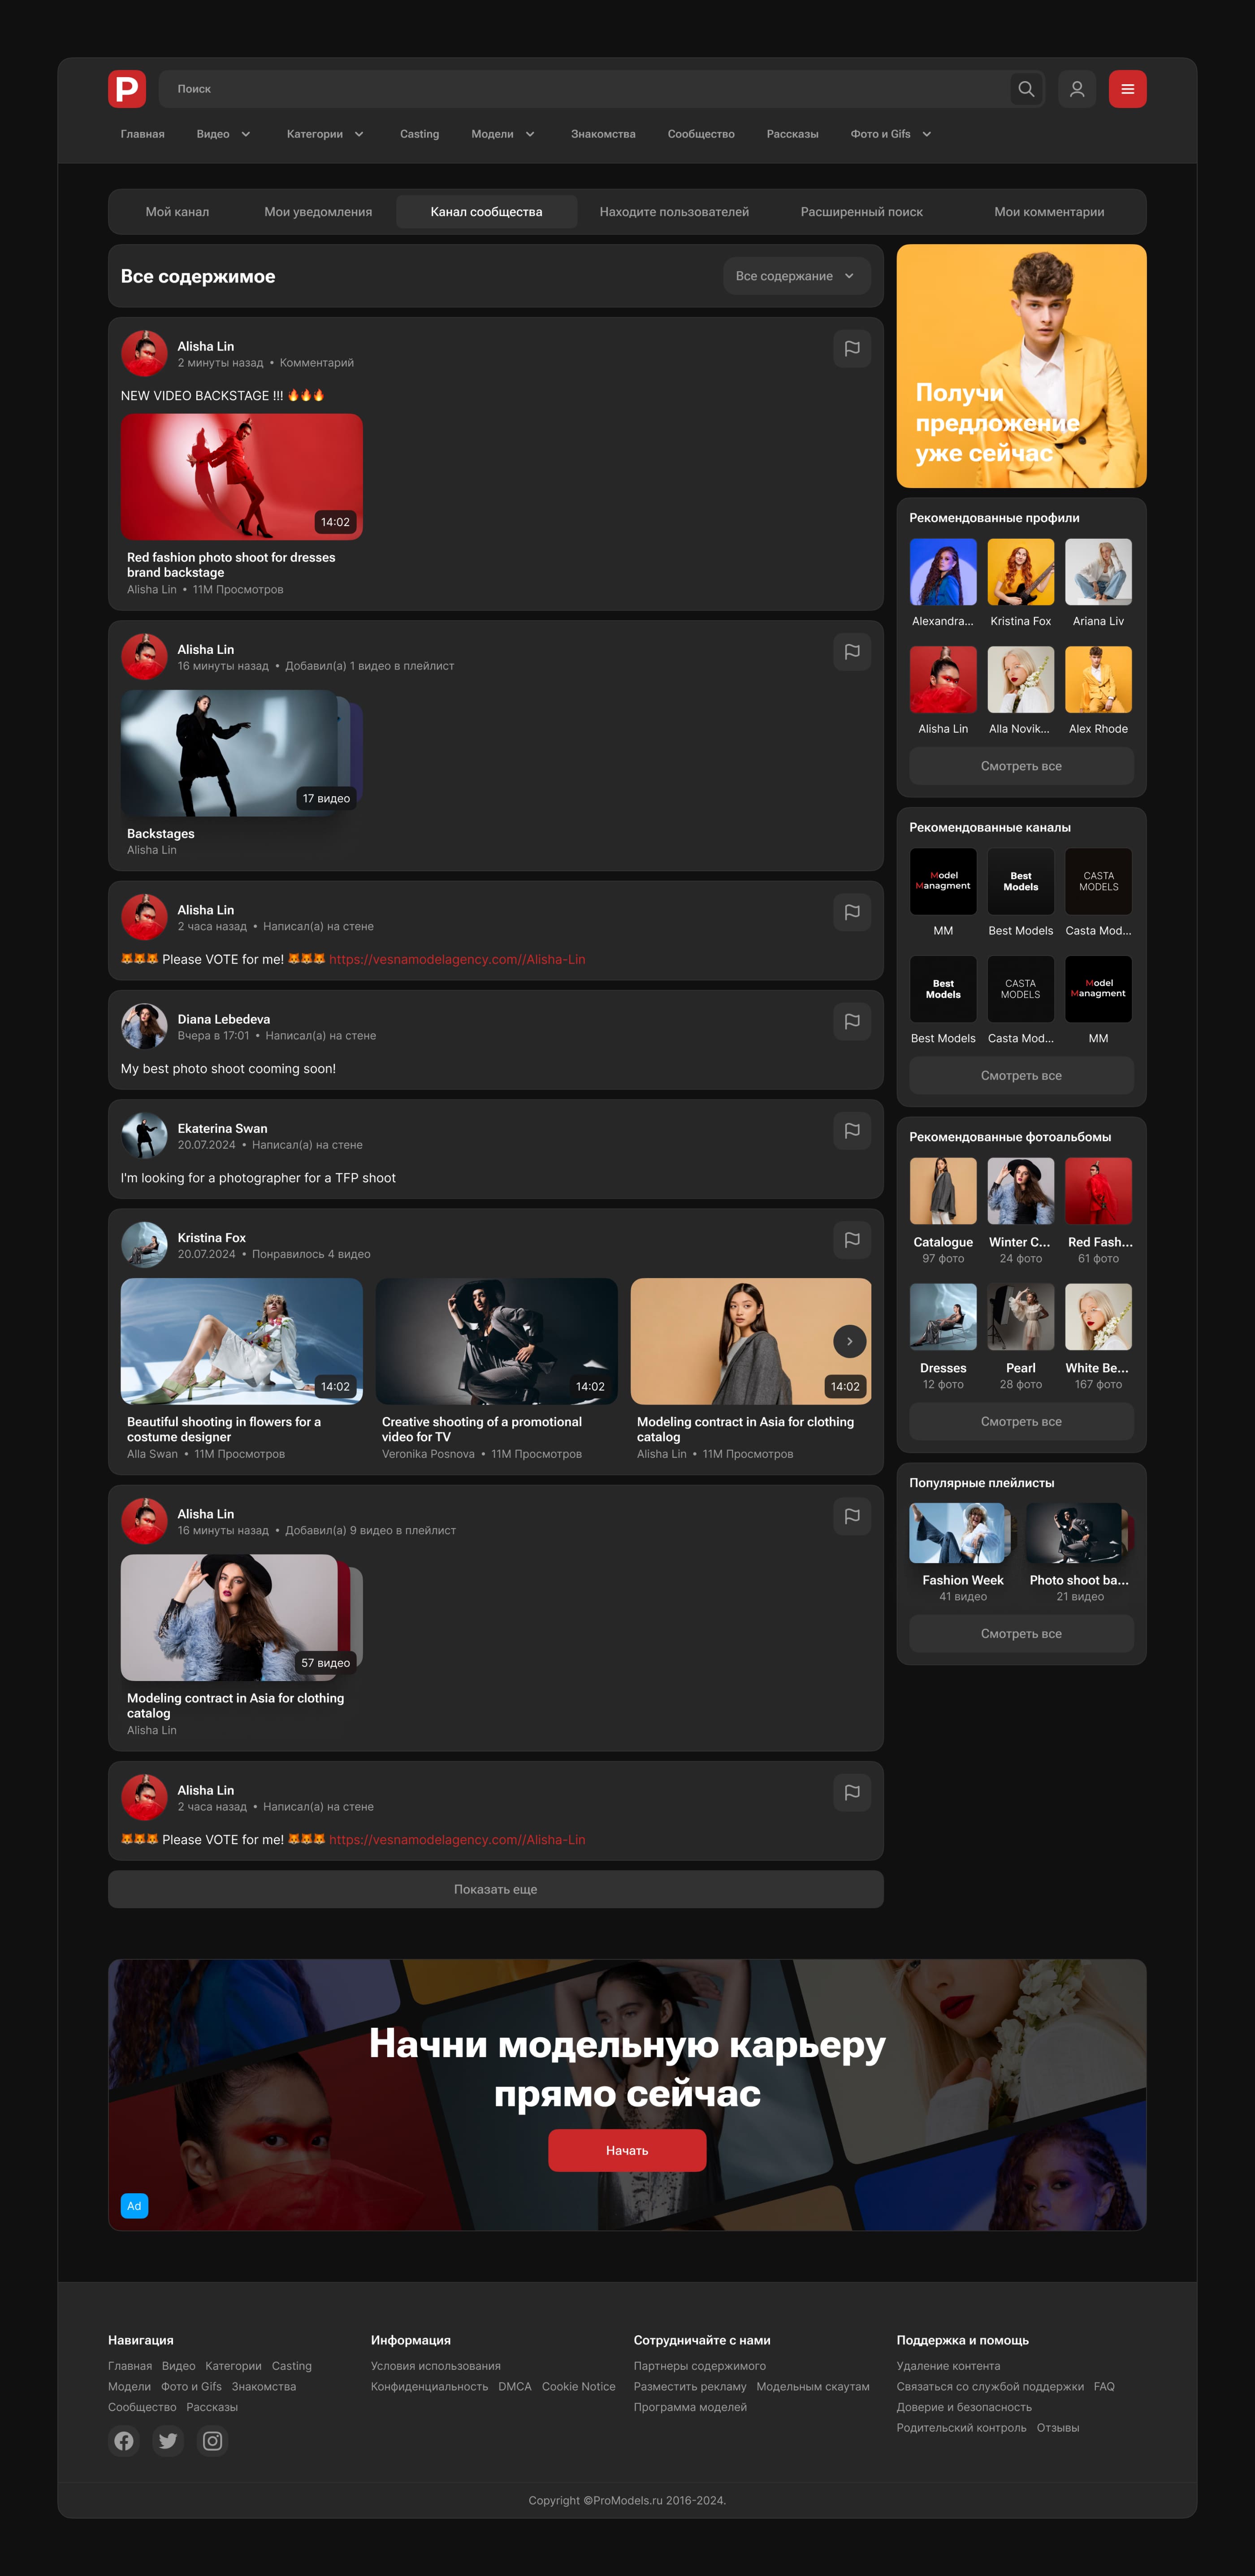1255x2576 pixels.
Task: Open the Расширенный поиск tab
Action: tap(861, 212)
